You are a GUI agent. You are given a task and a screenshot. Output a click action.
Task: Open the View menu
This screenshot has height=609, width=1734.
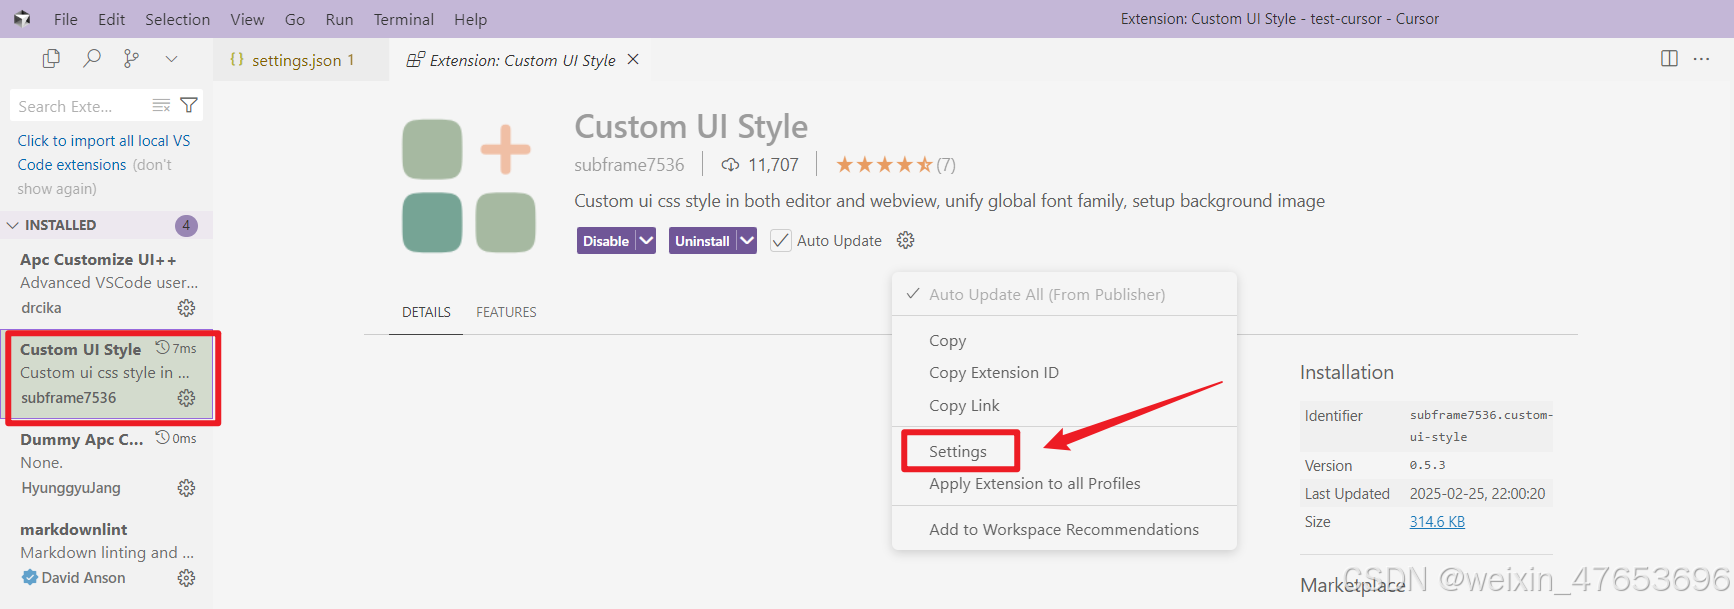tap(247, 19)
